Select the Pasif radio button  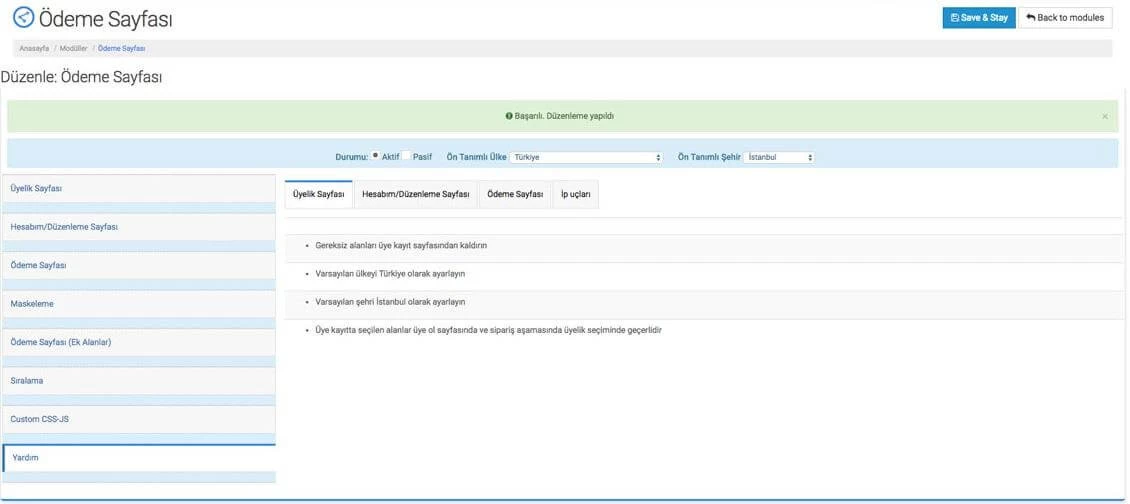click(406, 156)
